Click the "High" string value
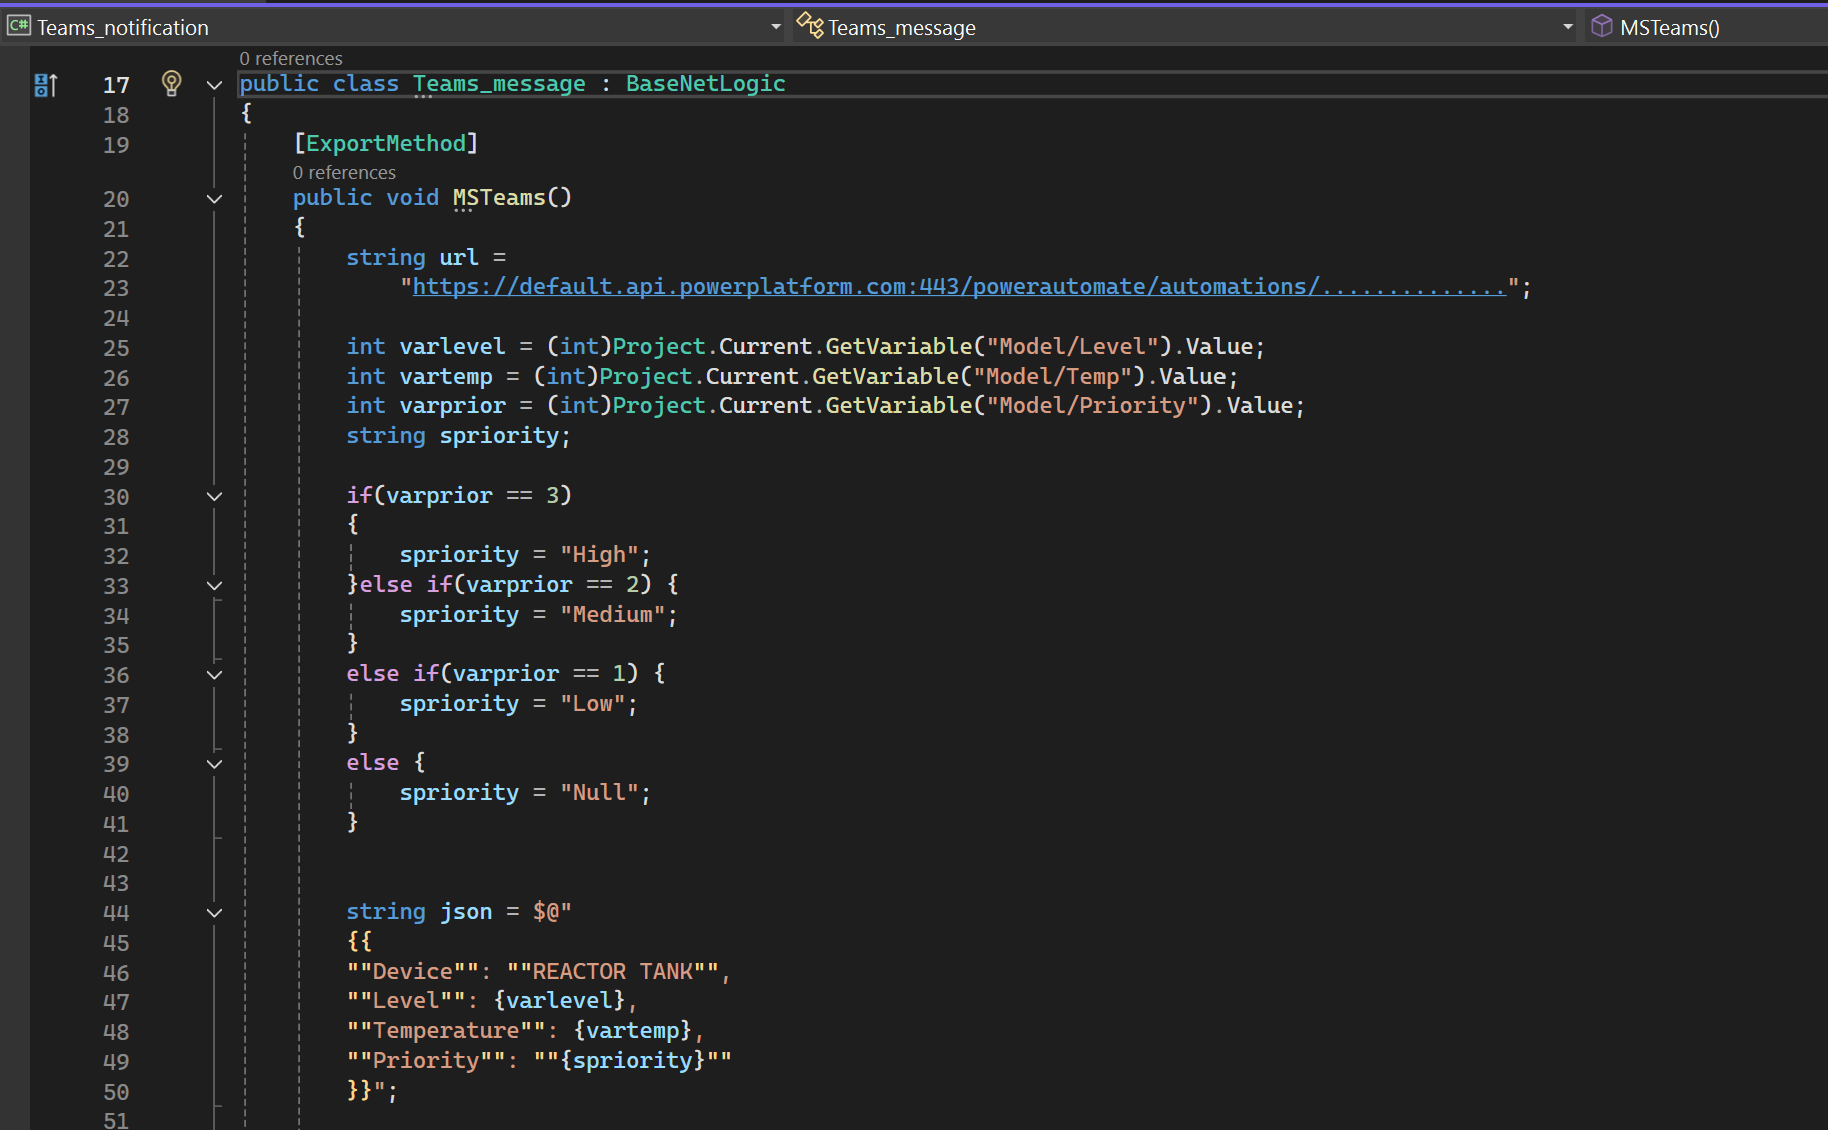The height and width of the screenshot is (1130, 1828). 599,554
